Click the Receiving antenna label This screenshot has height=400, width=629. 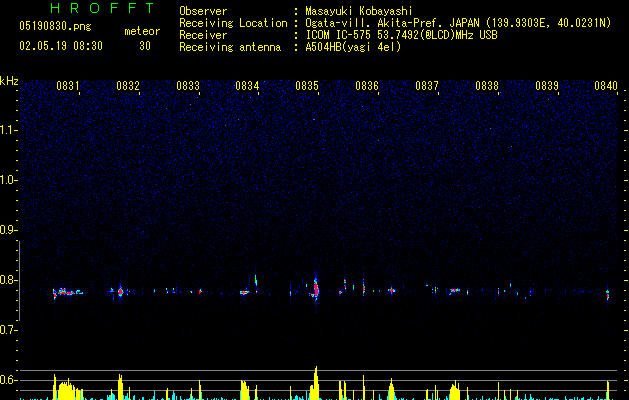(230, 47)
